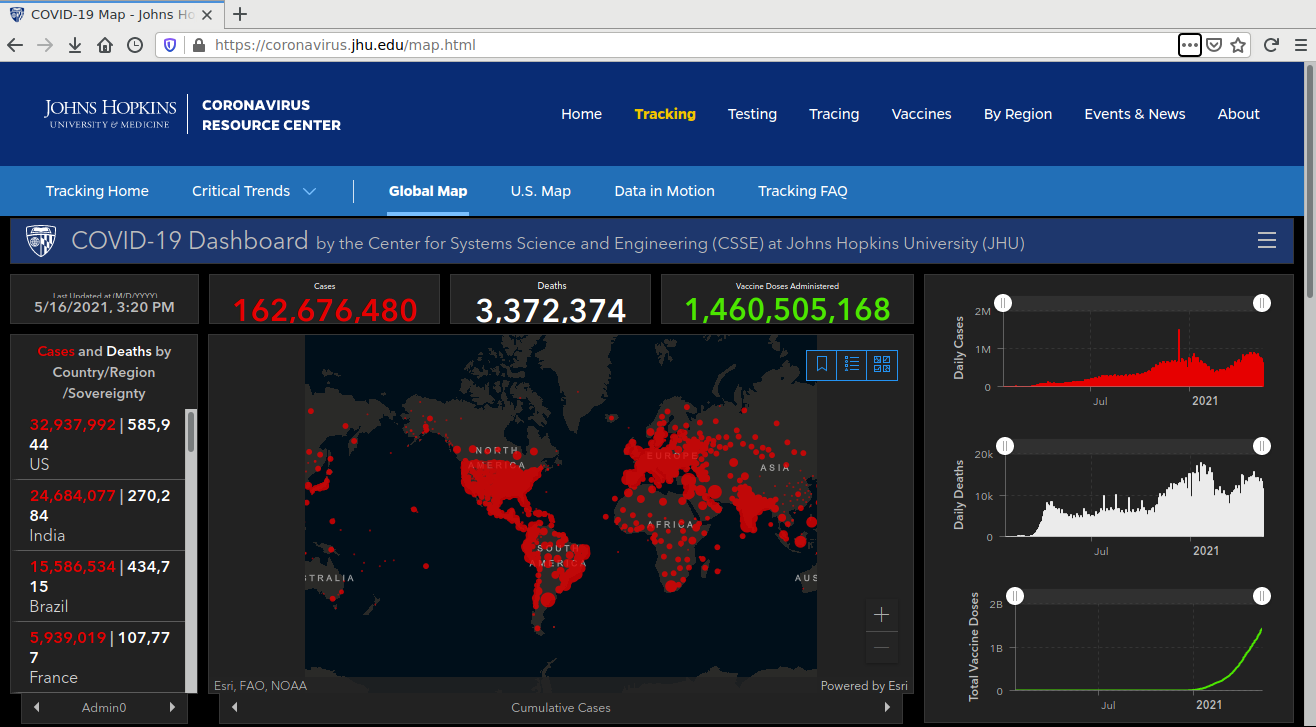Screen dimensions: 1316x727
Task: Select France row in country list
Action: point(98,657)
